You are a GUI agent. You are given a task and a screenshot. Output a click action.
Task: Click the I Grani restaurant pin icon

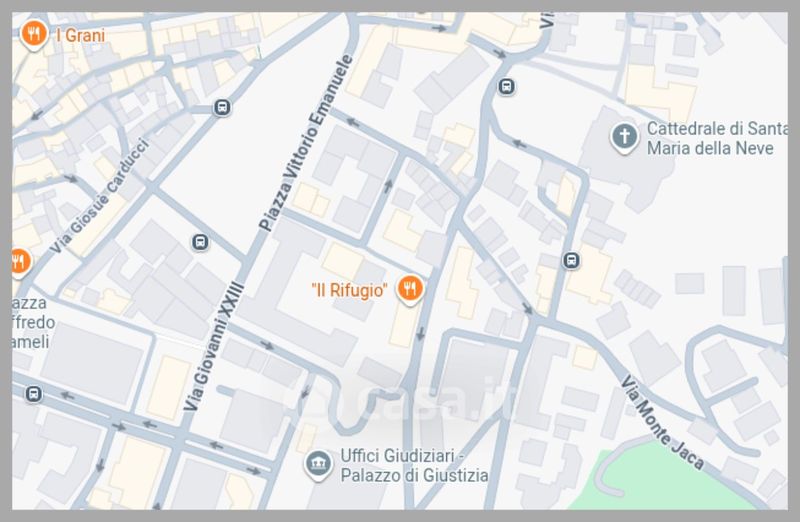[34, 35]
